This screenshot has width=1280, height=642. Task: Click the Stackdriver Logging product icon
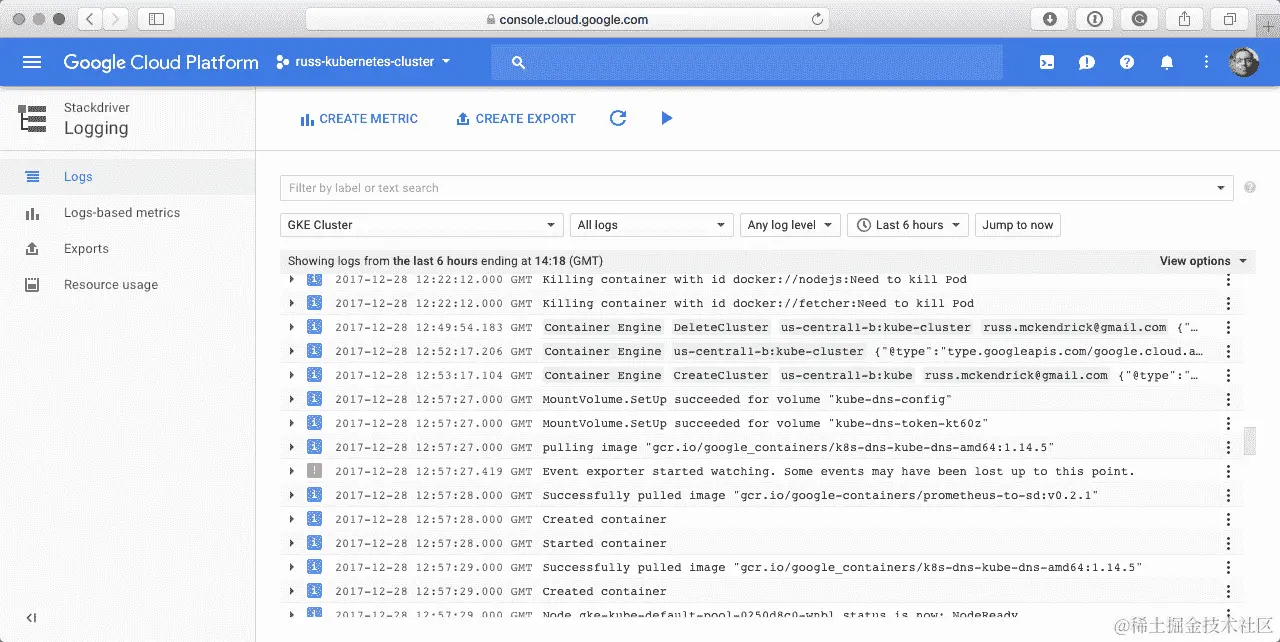tap(33, 118)
